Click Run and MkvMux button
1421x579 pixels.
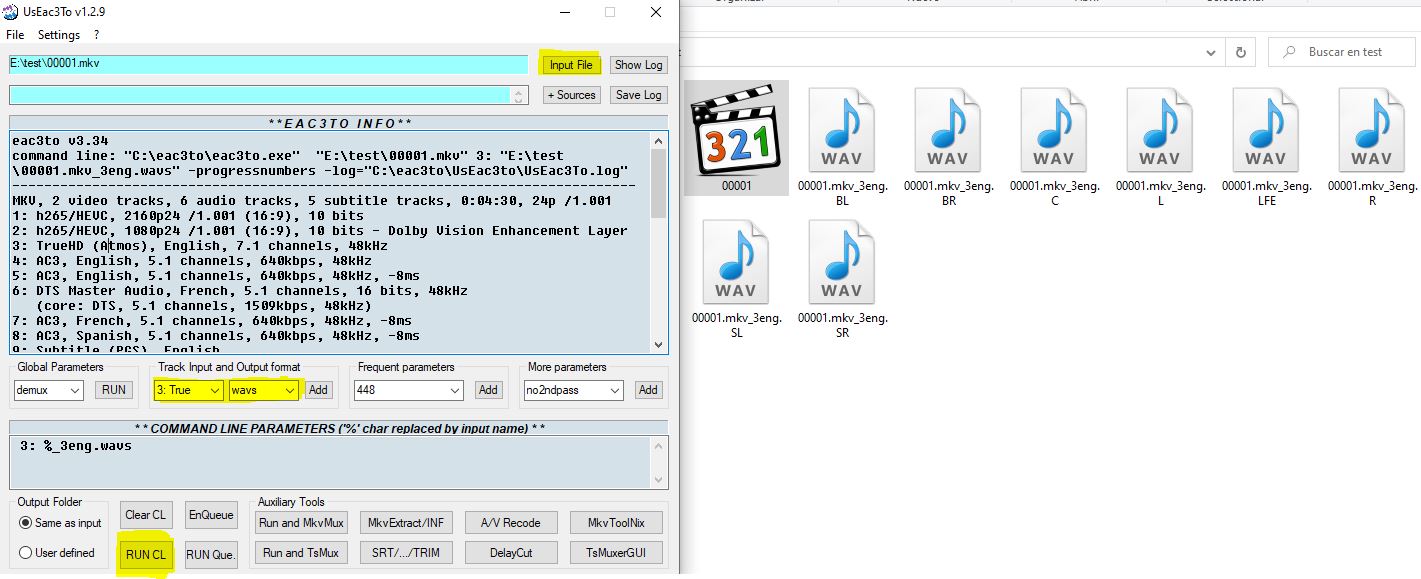[301, 523]
